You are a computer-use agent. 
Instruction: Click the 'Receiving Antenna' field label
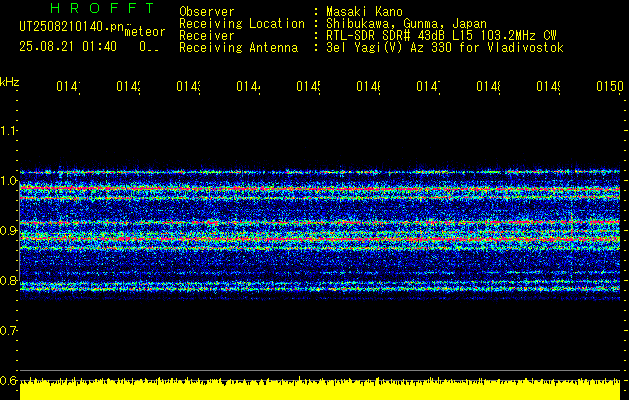pyautogui.click(x=238, y=48)
